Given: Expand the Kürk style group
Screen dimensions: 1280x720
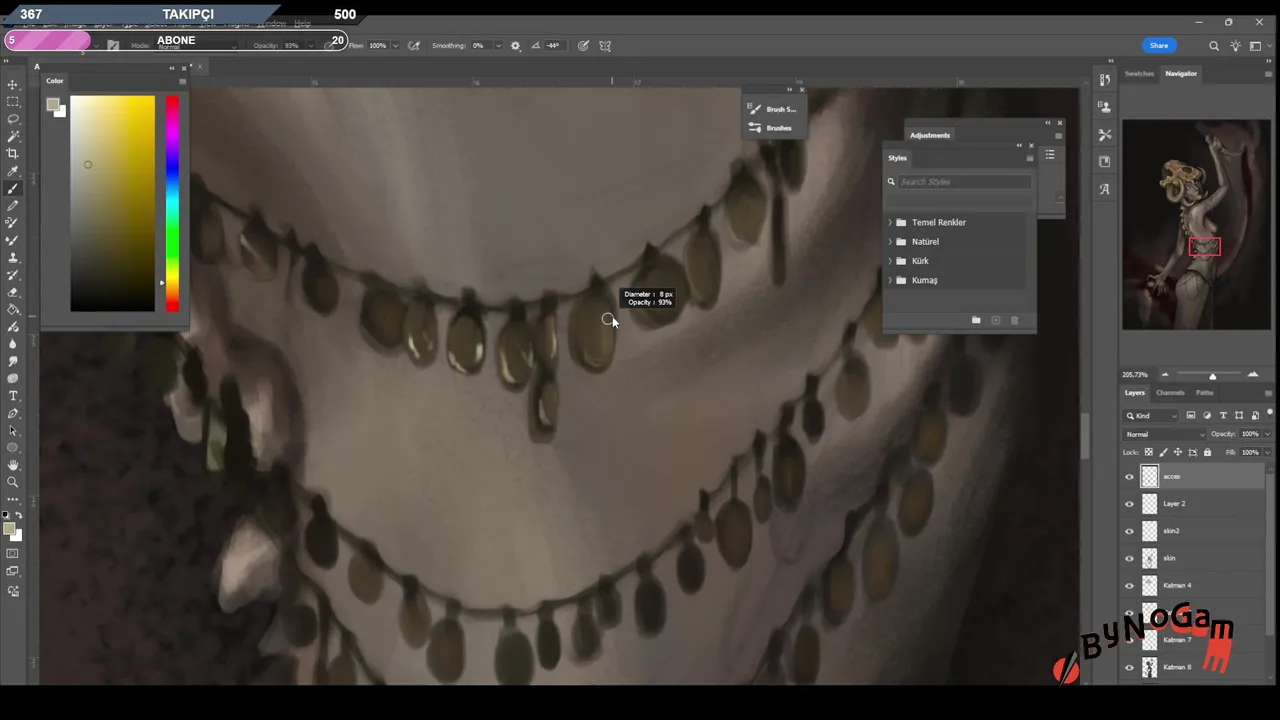Looking at the screenshot, I should point(890,261).
